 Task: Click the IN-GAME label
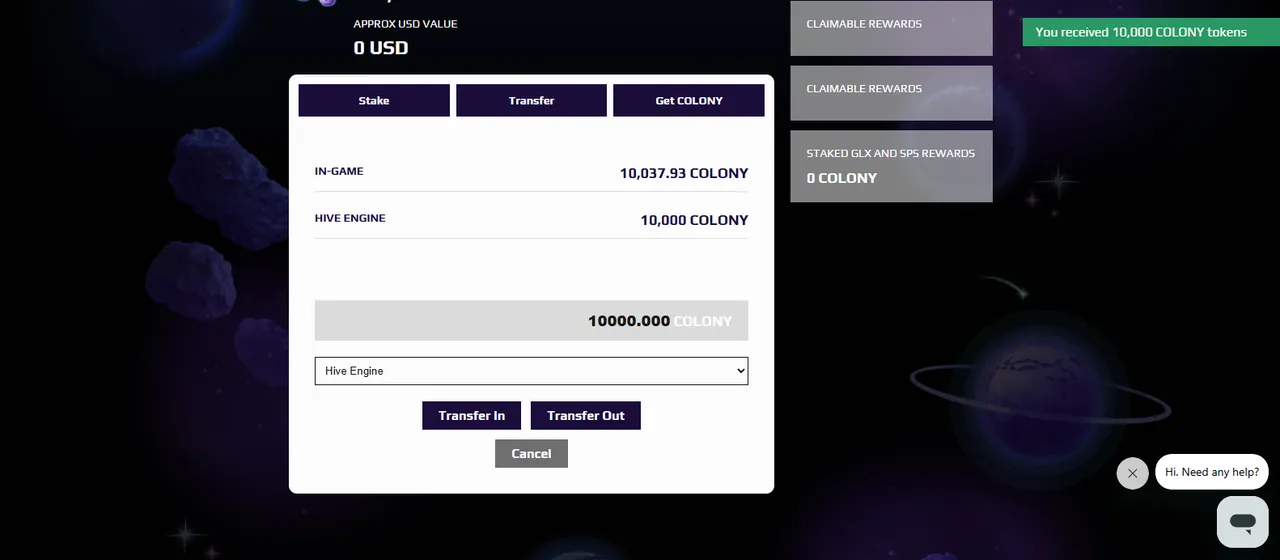tap(339, 171)
